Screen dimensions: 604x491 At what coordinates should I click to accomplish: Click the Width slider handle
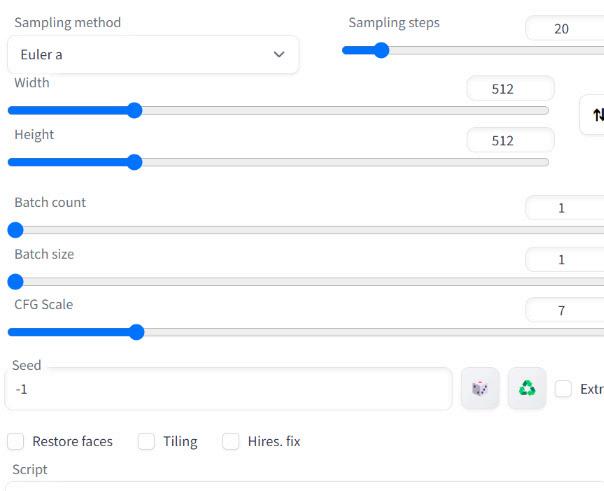(x=134, y=111)
